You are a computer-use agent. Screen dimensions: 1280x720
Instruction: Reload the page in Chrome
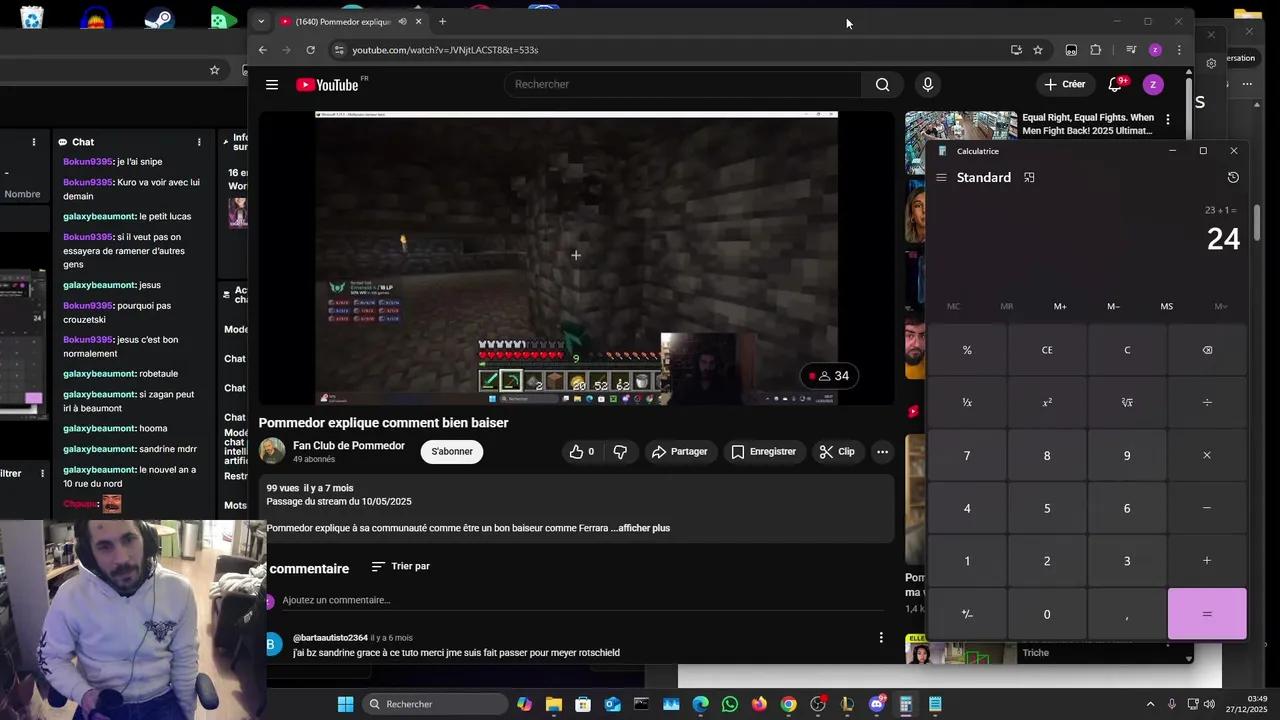tap(311, 50)
